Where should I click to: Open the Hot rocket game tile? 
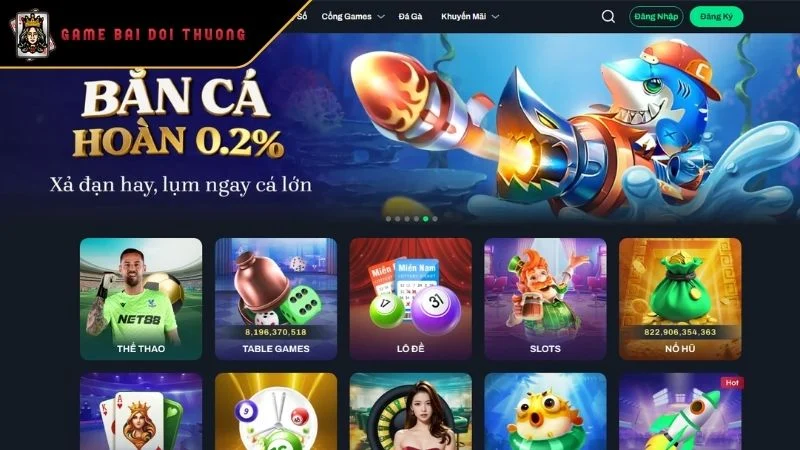(x=680, y=411)
